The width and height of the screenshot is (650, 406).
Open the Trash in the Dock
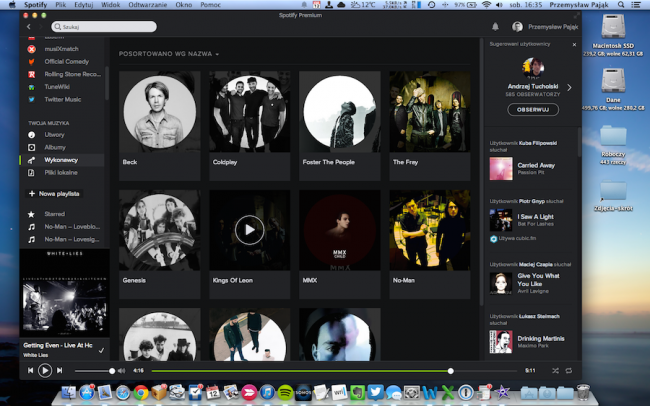[x=583, y=392]
